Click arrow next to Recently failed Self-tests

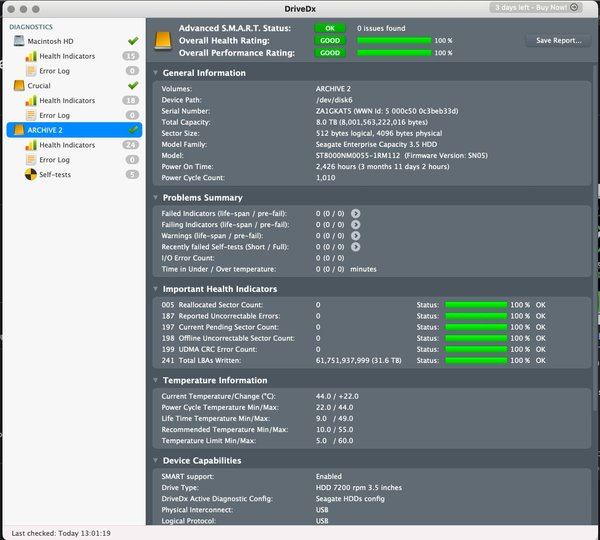356,246
